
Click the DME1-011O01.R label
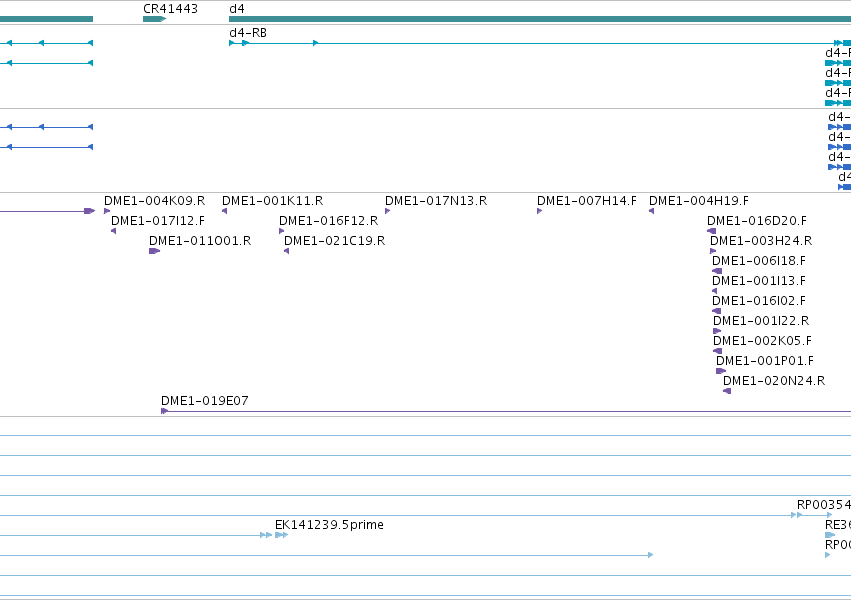tap(200, 241)
